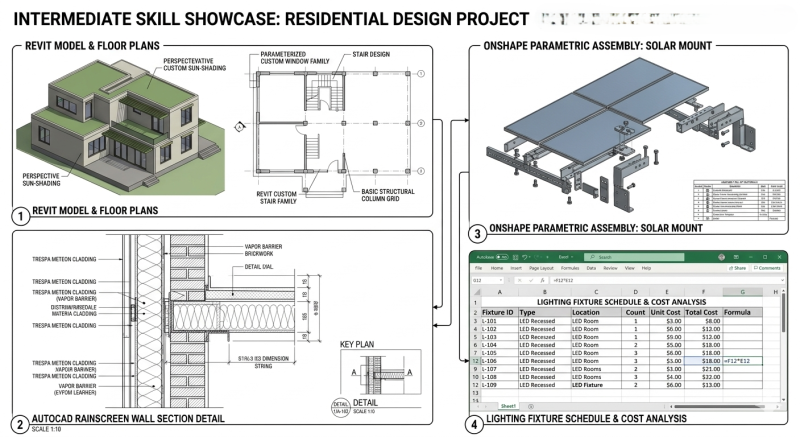The height and width of the screenshot is (437, 800).
Task: Click the Excel Search box
Action: (x=630, y=257)
